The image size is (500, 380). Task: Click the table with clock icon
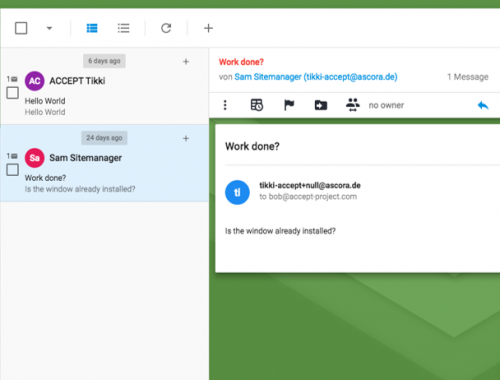[257, 105]
